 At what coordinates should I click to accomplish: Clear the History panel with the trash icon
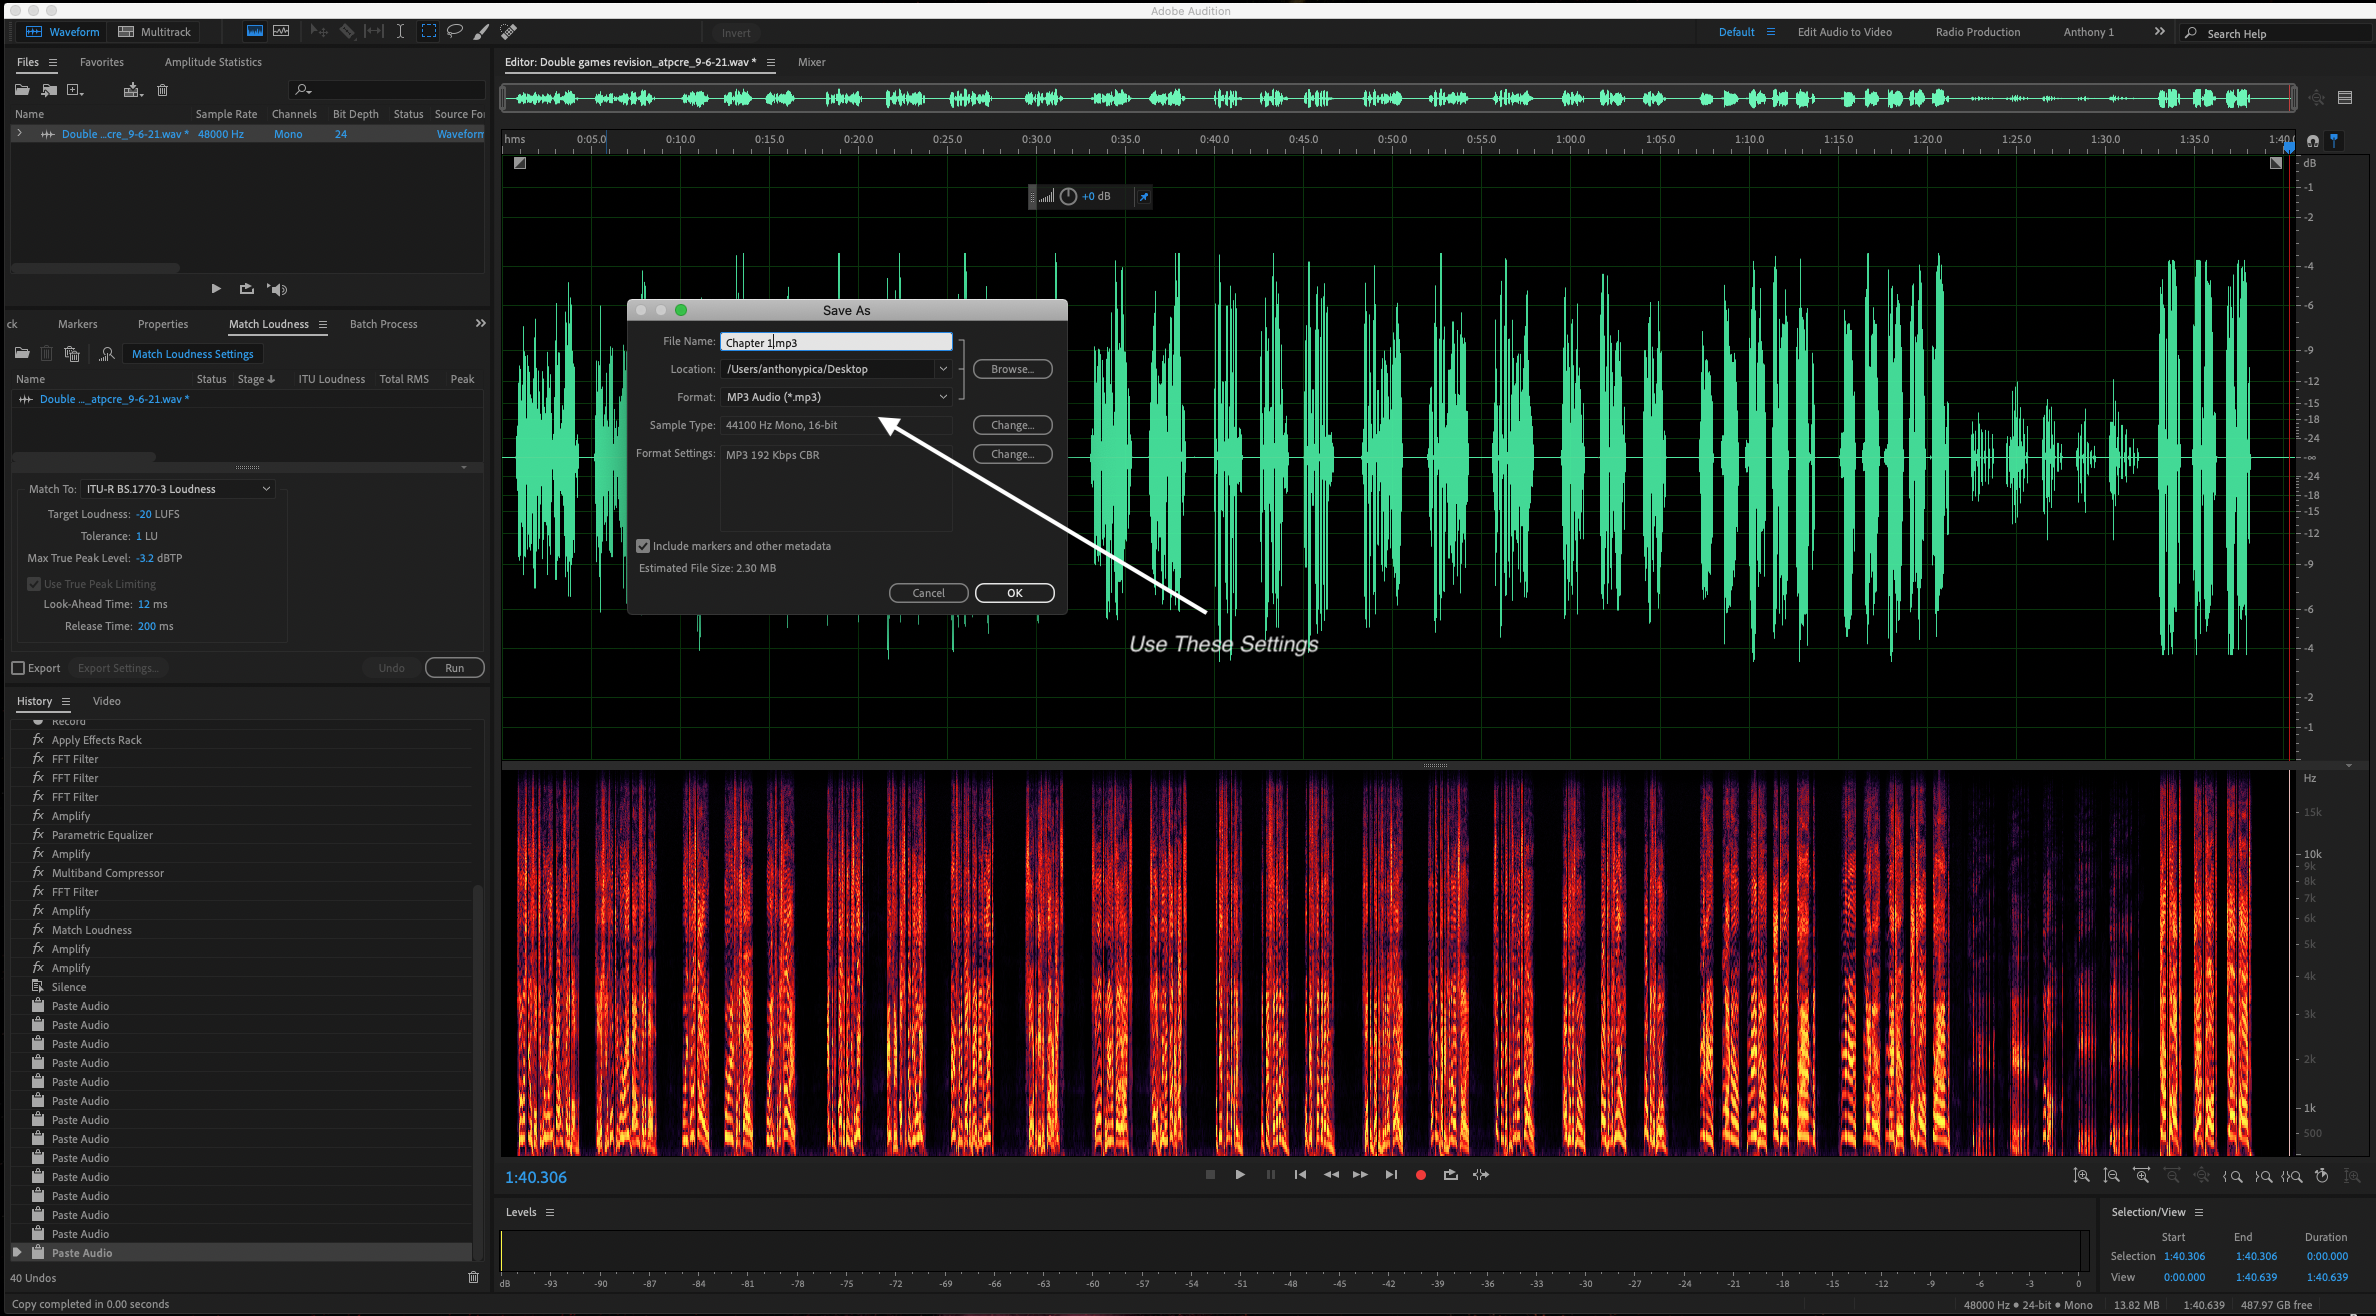[474, 1277]
